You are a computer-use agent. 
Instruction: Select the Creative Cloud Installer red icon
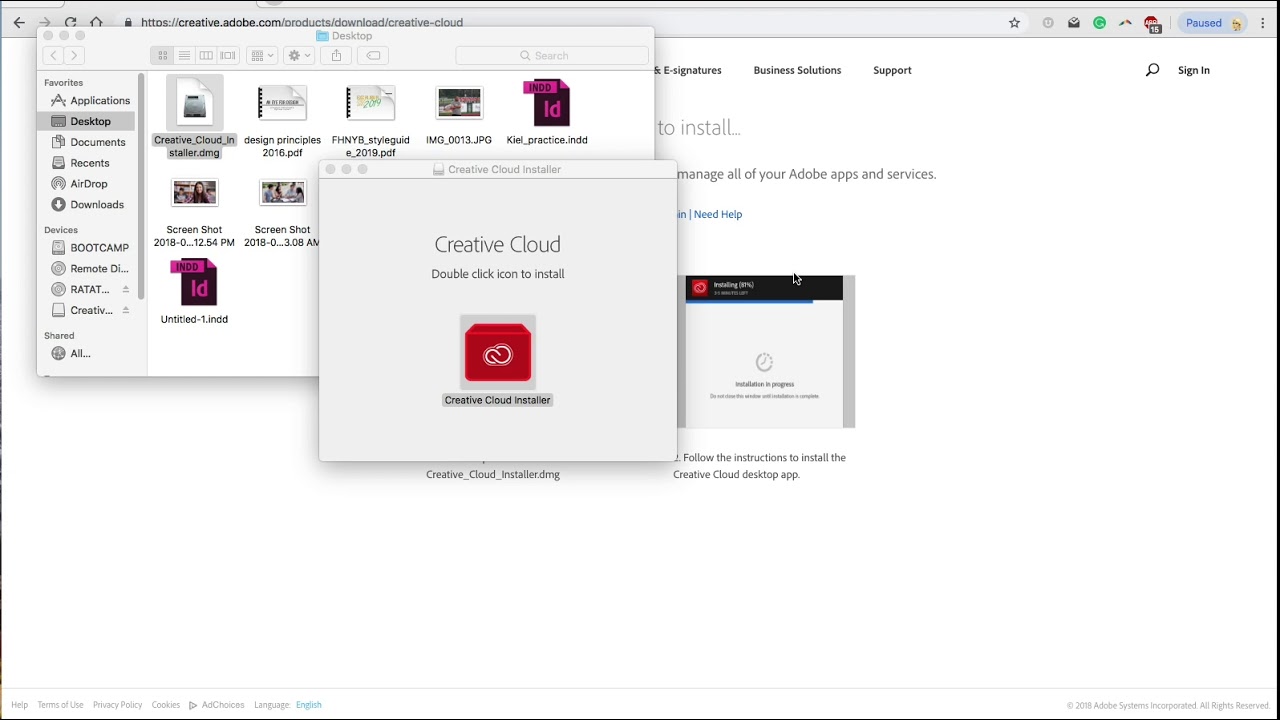pos(498,352)
